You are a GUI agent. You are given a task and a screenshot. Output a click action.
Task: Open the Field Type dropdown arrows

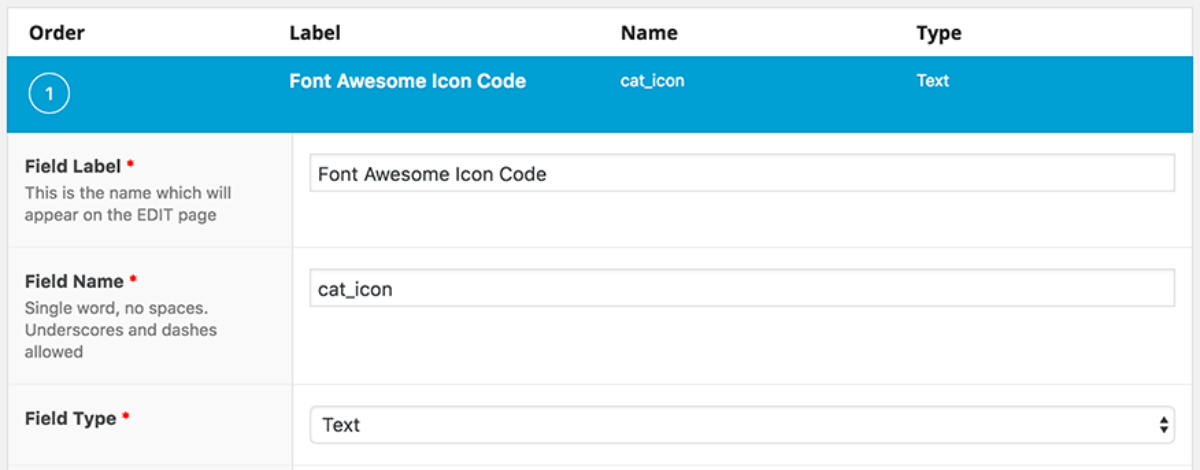pos(1164,425)
